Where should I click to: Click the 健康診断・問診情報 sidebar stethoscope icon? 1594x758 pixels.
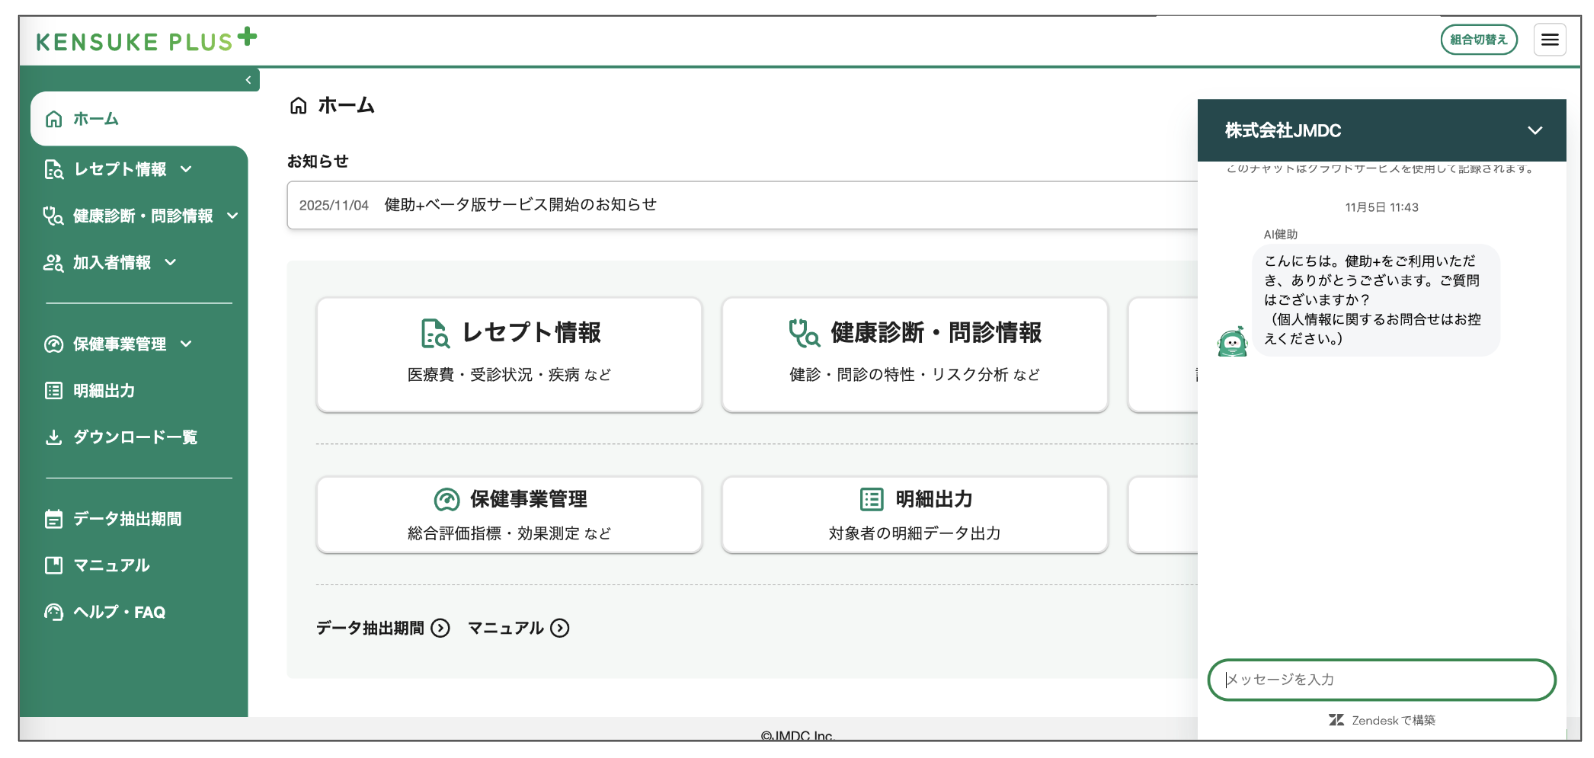tap(53, 216)
